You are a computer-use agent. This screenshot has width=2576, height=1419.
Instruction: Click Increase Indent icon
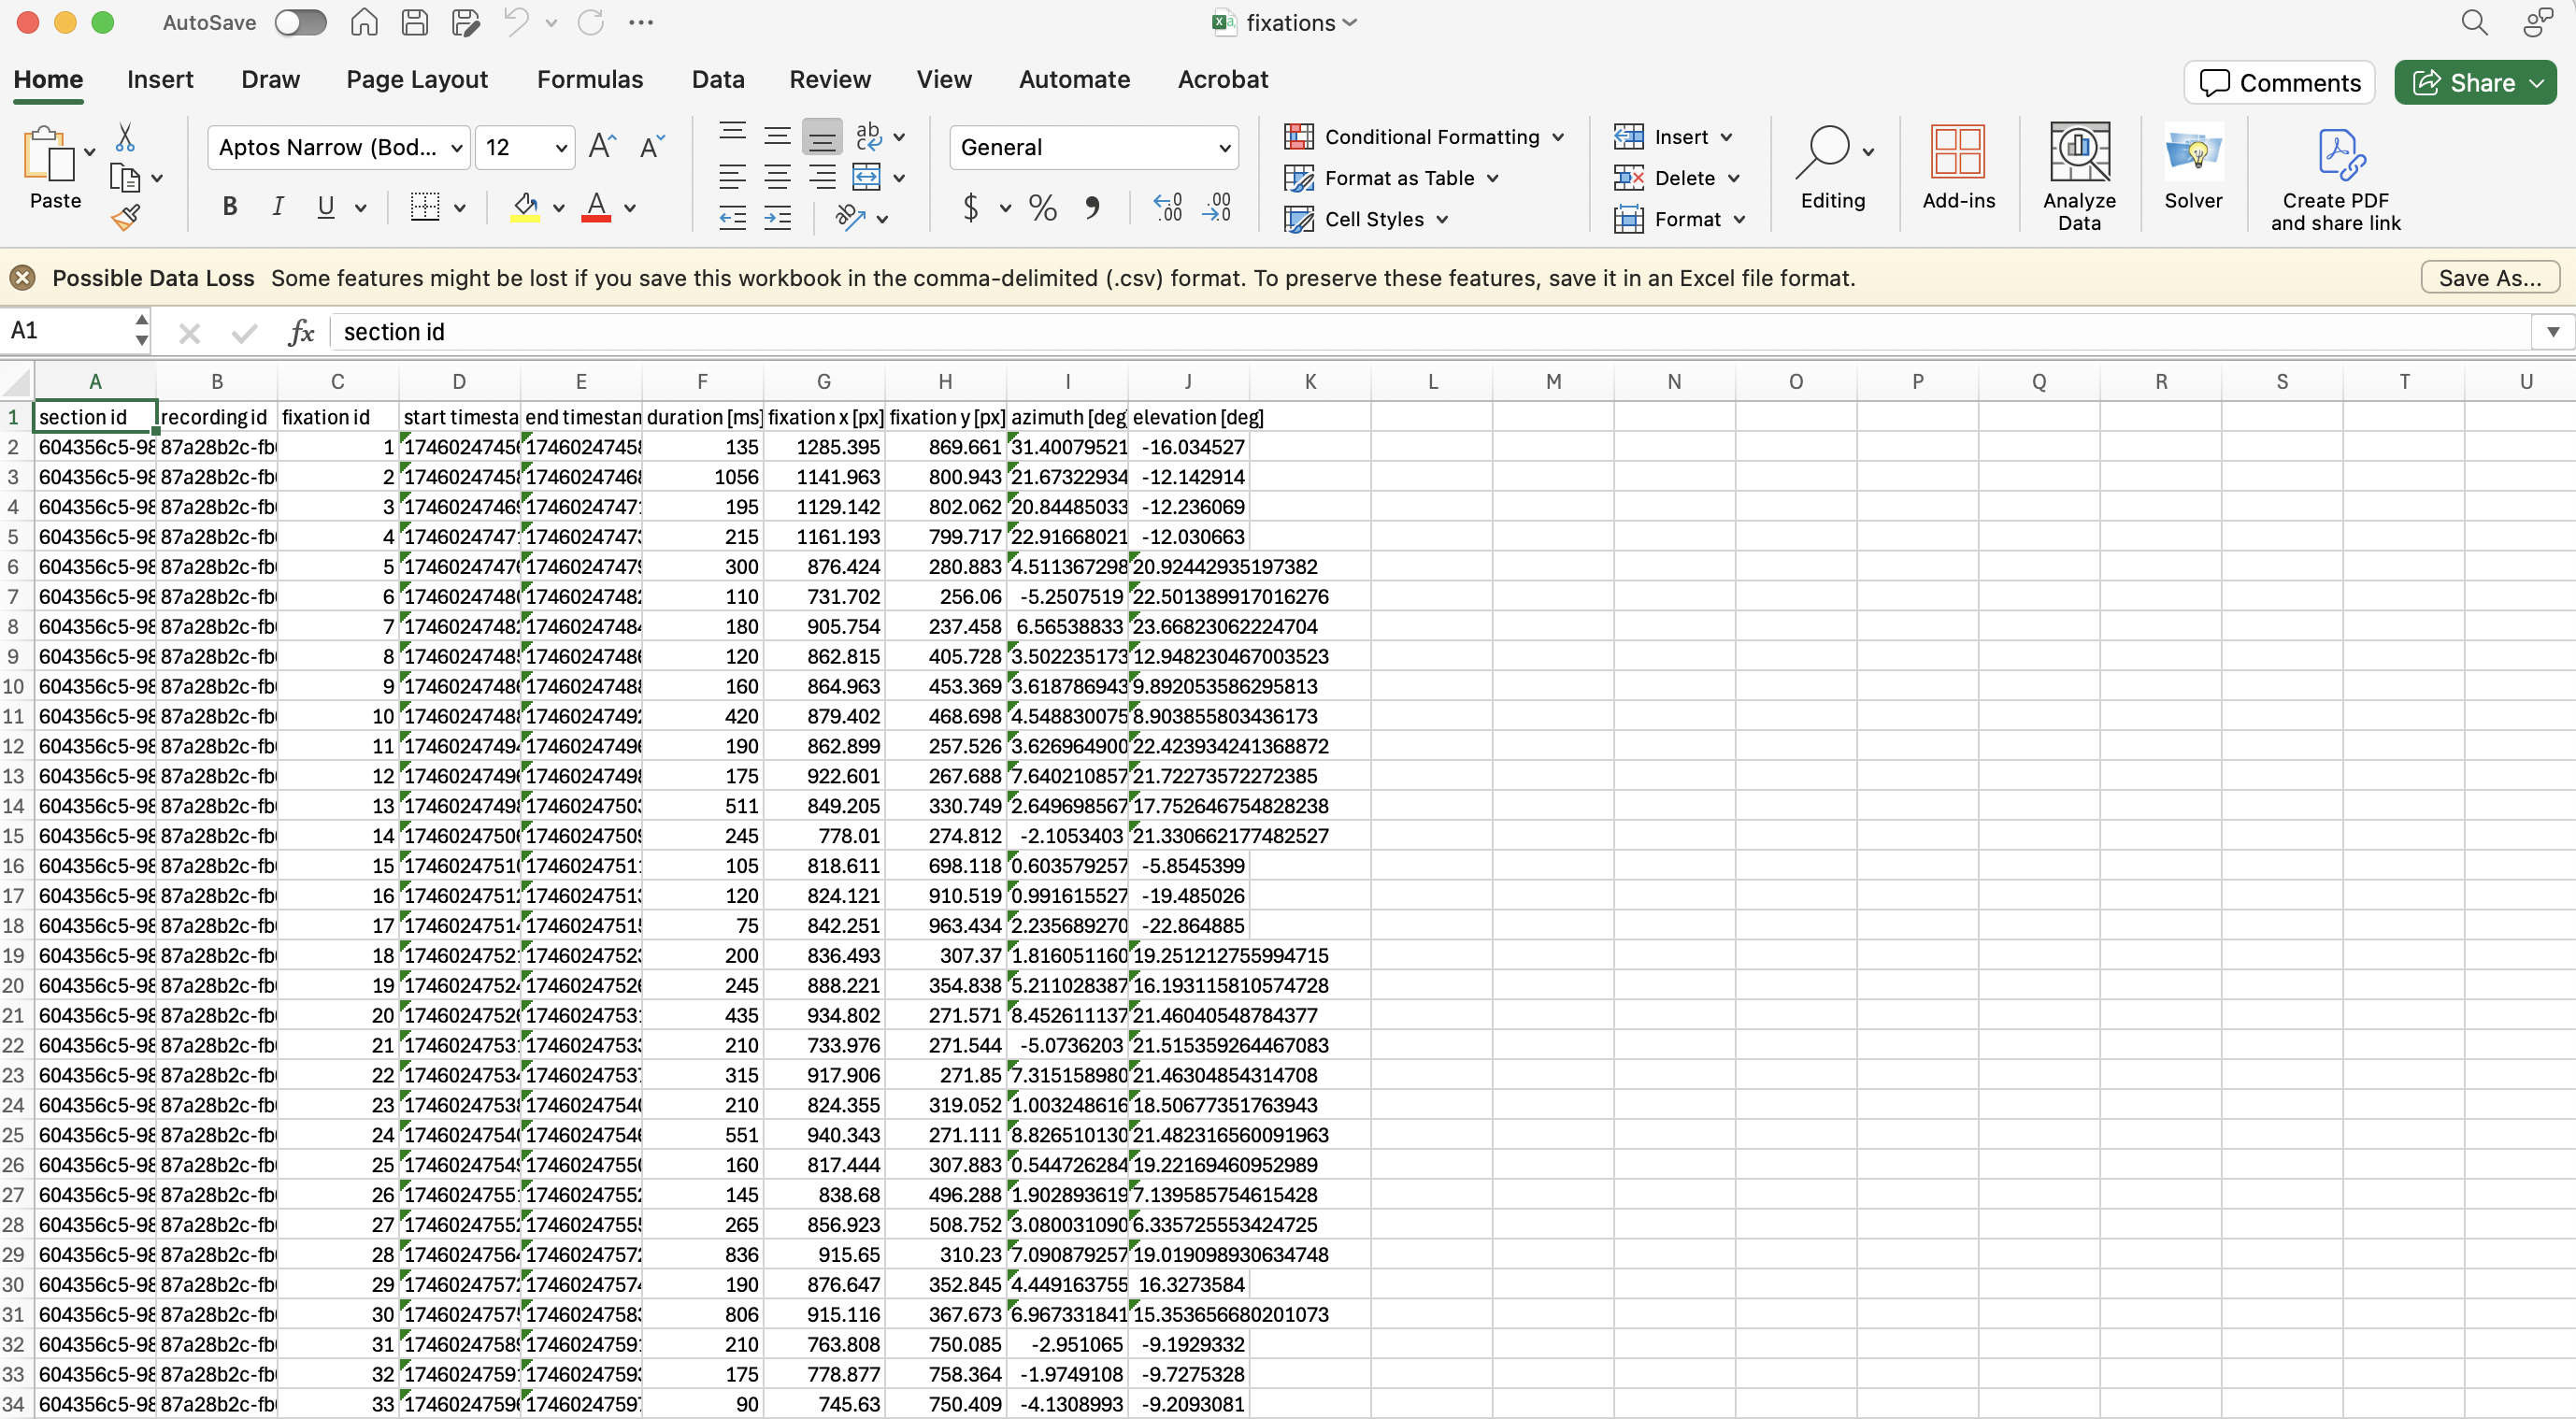[x=777, y=217]
